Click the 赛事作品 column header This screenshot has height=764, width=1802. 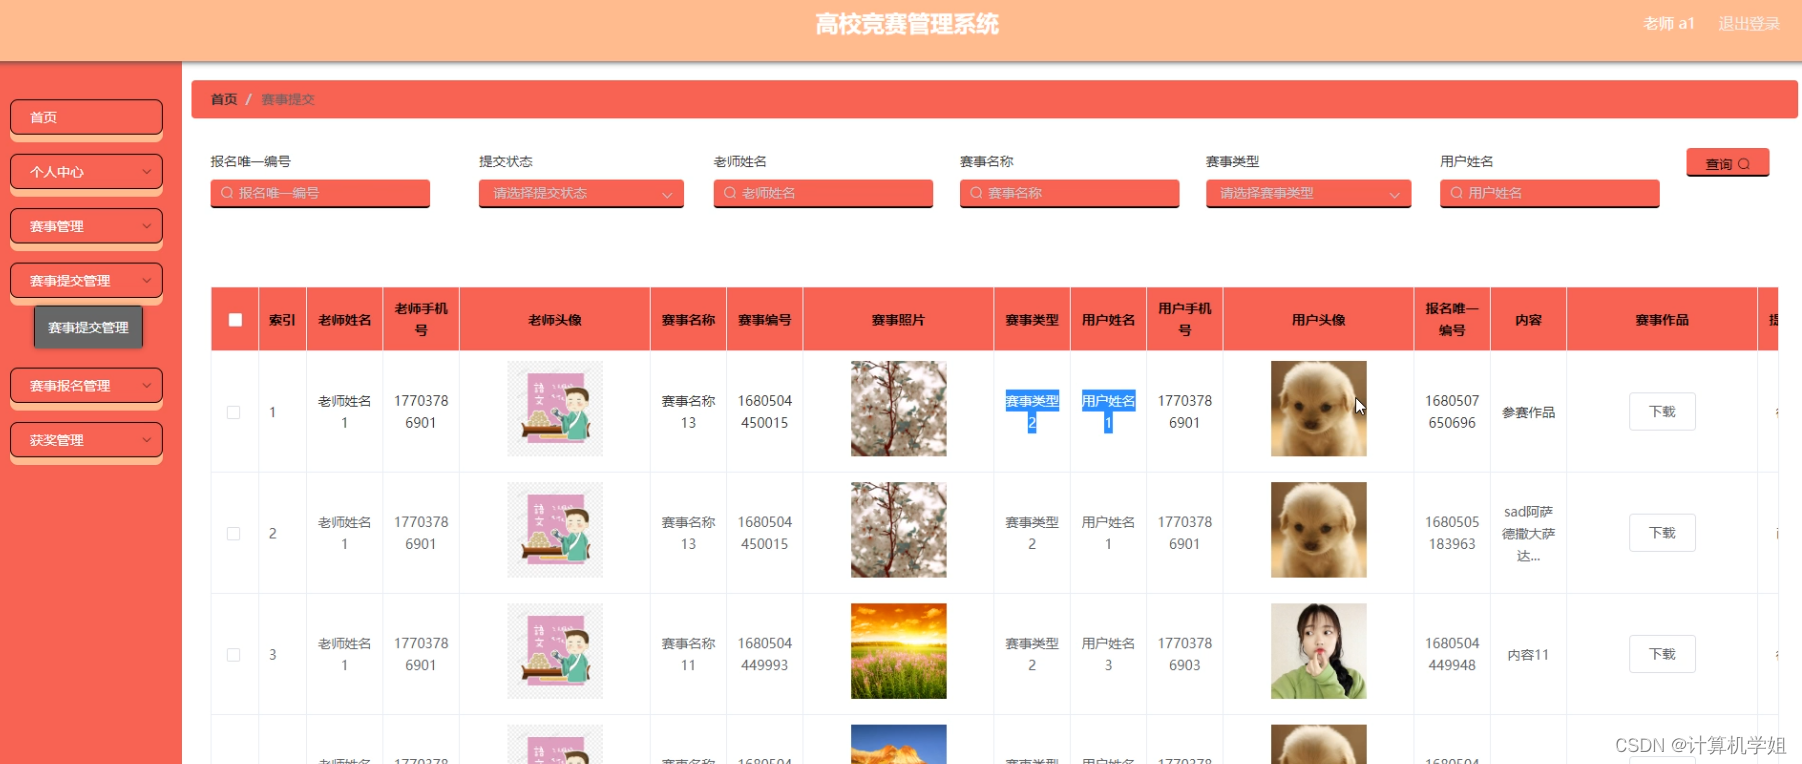pos(1662,320)
